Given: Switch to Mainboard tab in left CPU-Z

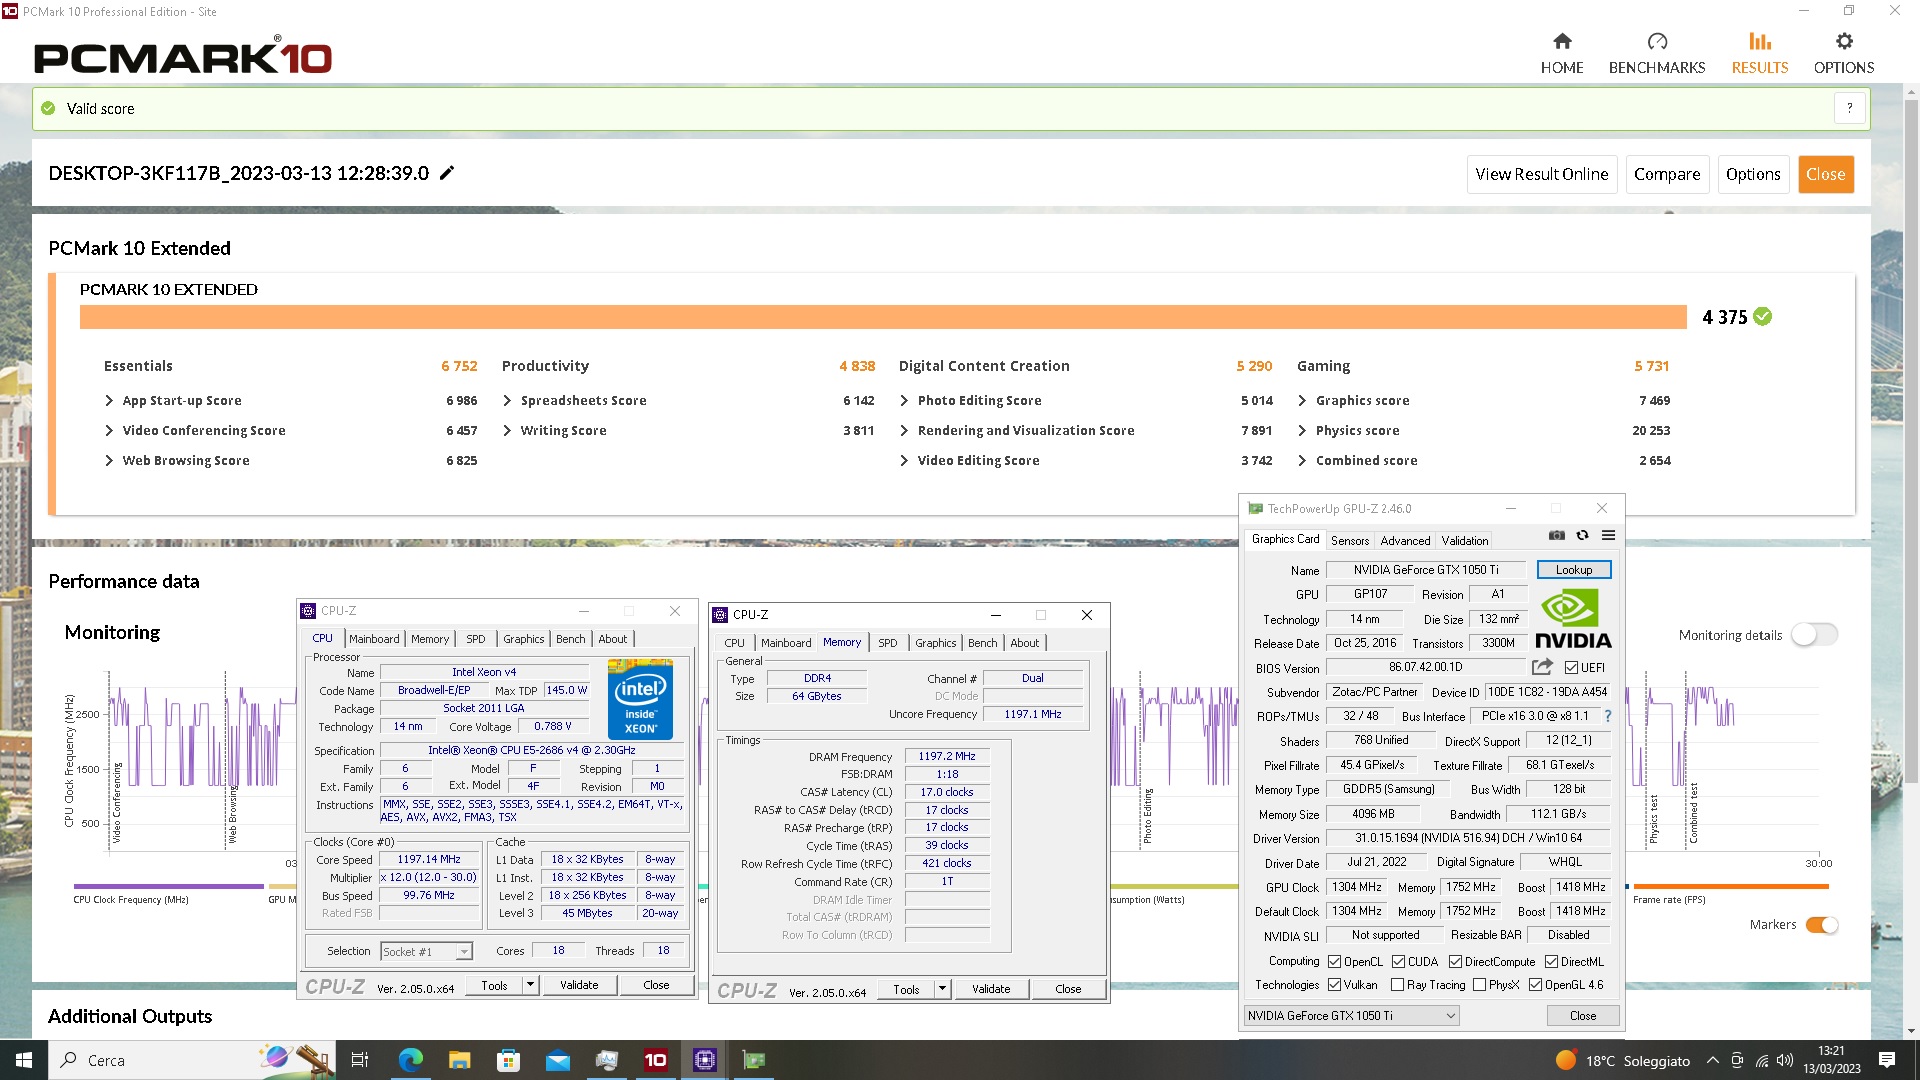Looking at the screenshot, I should coord(374,639).
